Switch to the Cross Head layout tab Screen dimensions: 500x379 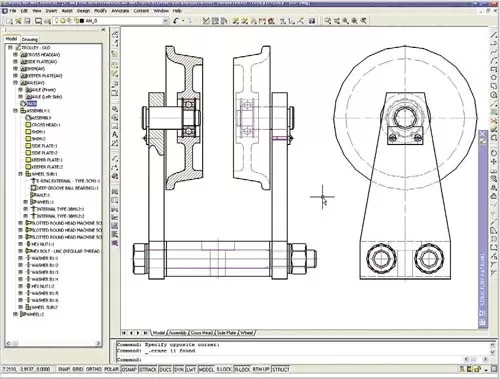coord(202,333)
